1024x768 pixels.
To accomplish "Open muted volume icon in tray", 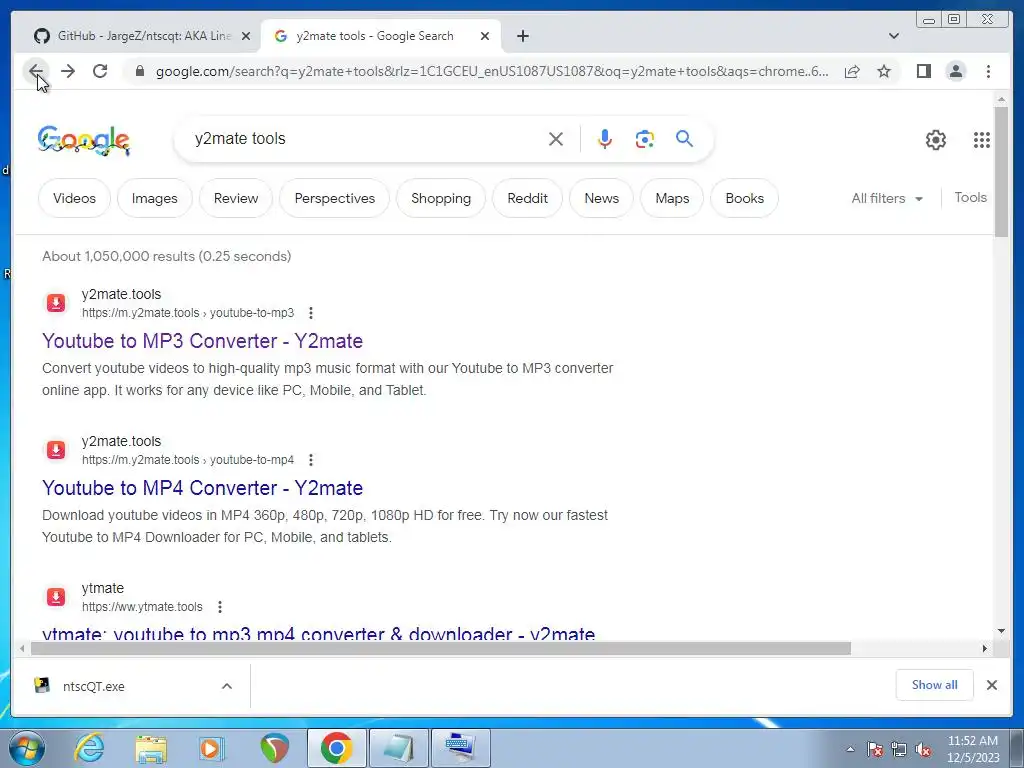I will [x=923, y=750].
